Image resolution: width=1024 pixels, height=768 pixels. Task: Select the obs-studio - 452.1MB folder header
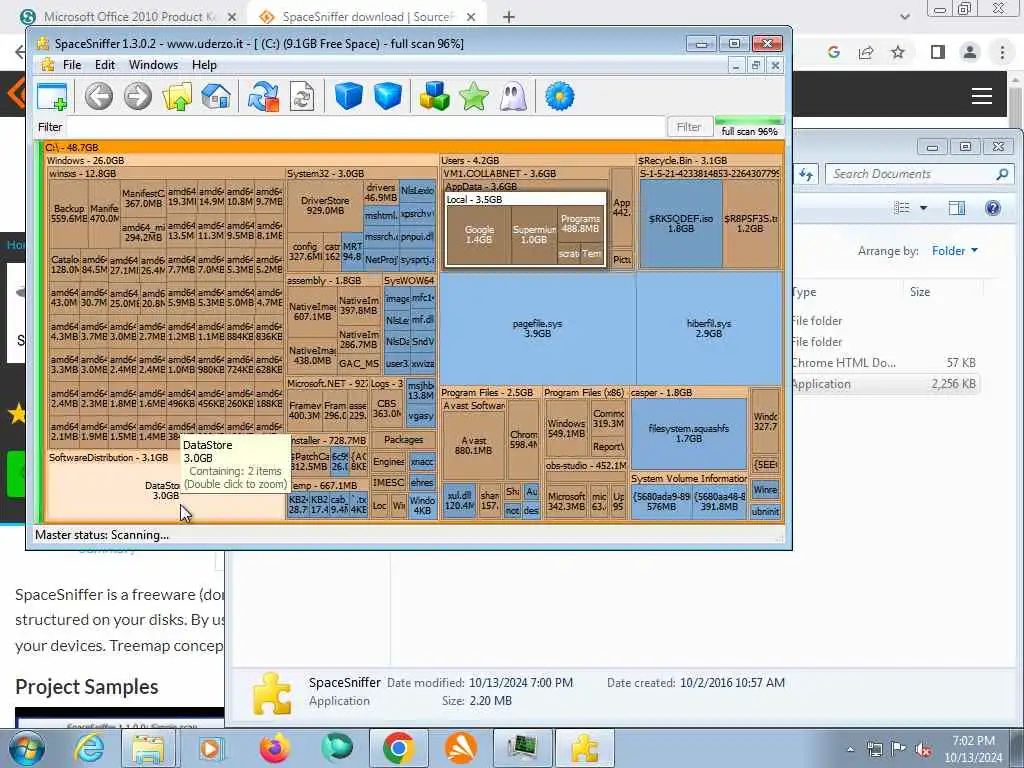coord(586,466)
